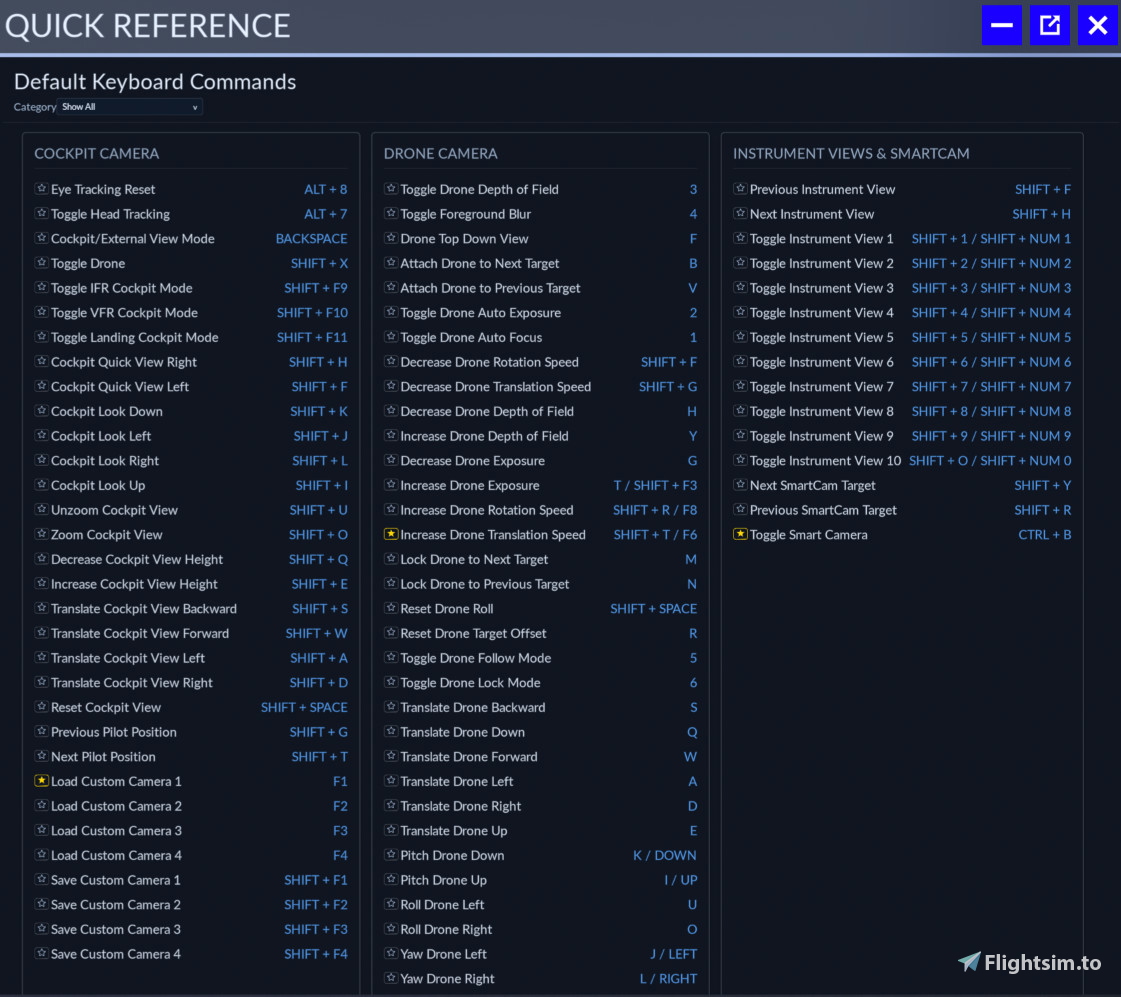Select the Instrument Views & SmartCam heading
The height and width of the screenshot is (997, 1121).
point(851,154)
